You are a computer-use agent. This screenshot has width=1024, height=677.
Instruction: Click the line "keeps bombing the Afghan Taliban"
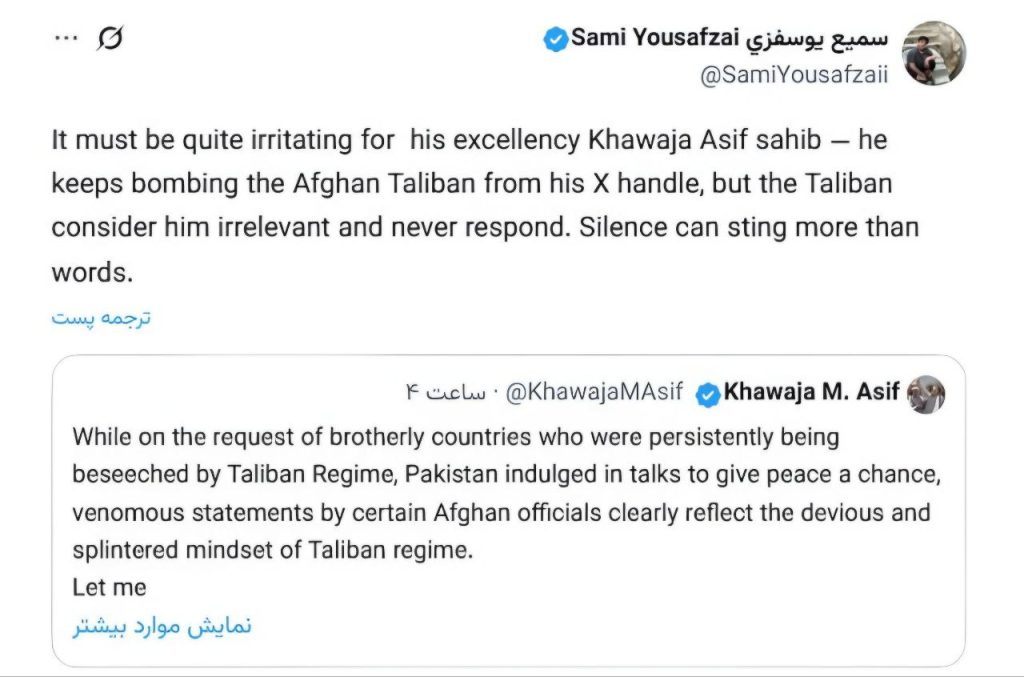coord(471,184)
